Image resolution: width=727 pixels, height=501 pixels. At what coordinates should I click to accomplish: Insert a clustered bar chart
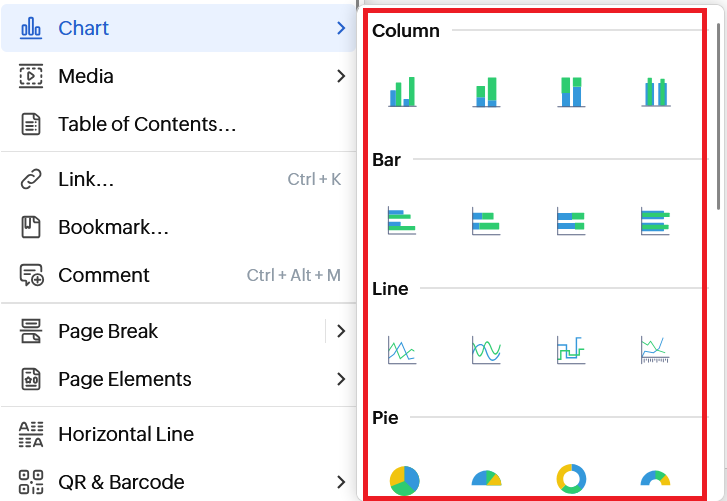point(402,221)
